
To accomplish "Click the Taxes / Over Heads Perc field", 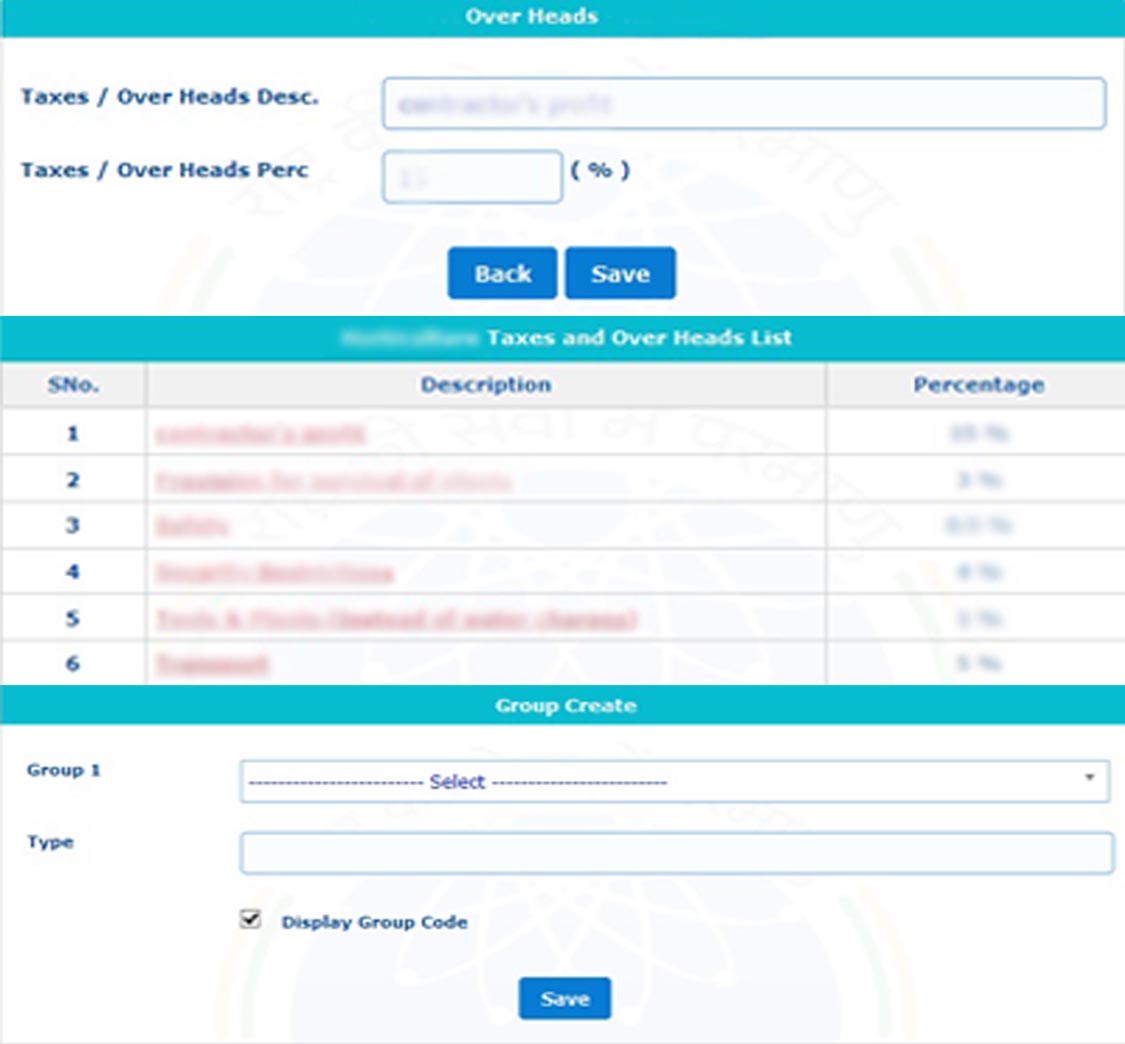I will (x=472, y=177).
